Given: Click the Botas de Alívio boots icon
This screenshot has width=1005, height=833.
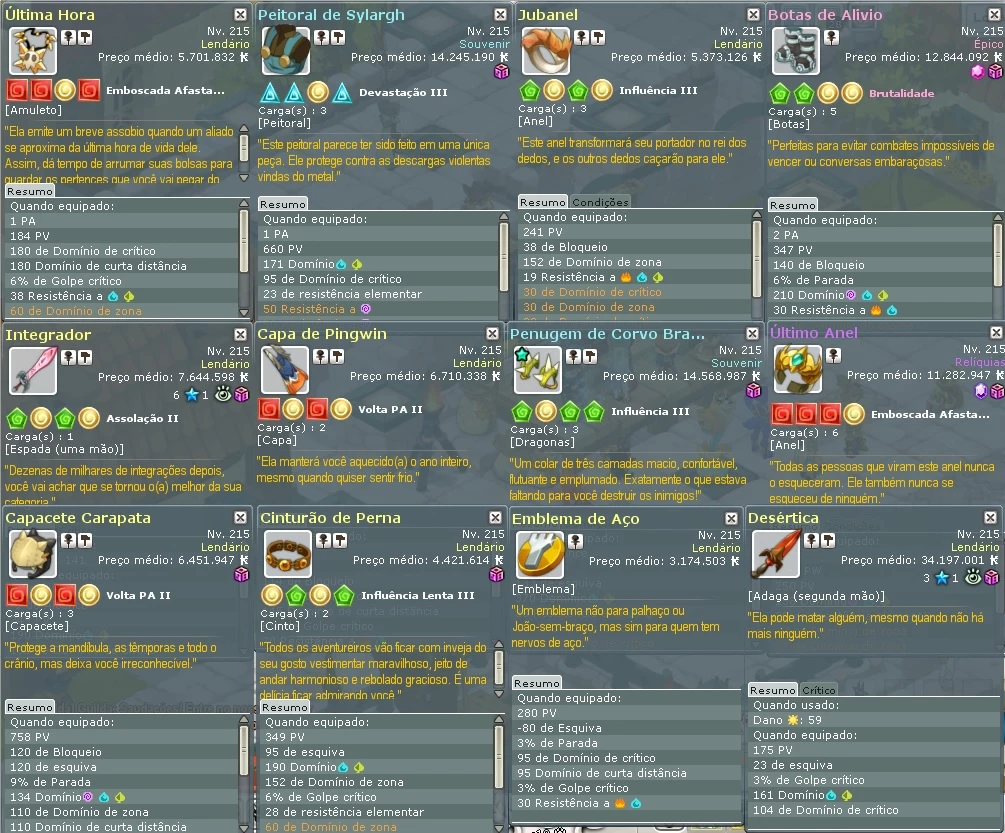Looking at the screenshot, I should (796, 51).
